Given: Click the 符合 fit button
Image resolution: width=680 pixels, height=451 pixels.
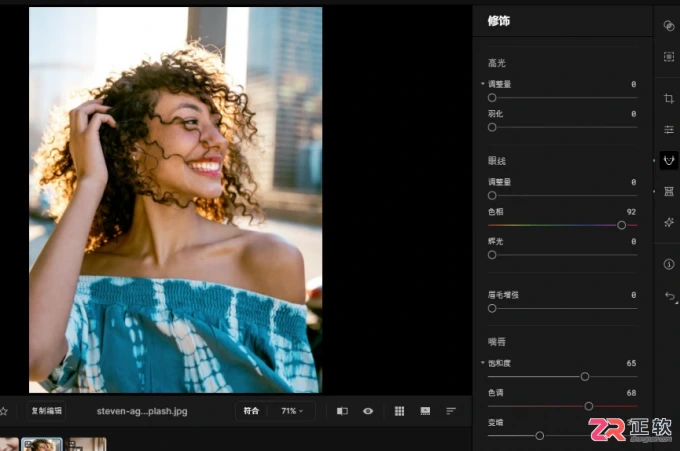Looking at the screenshot, I should pos(251,411).
